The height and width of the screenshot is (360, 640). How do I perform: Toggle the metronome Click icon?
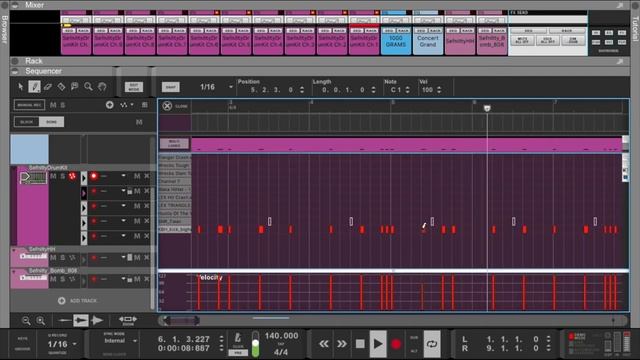coord(238,338)
